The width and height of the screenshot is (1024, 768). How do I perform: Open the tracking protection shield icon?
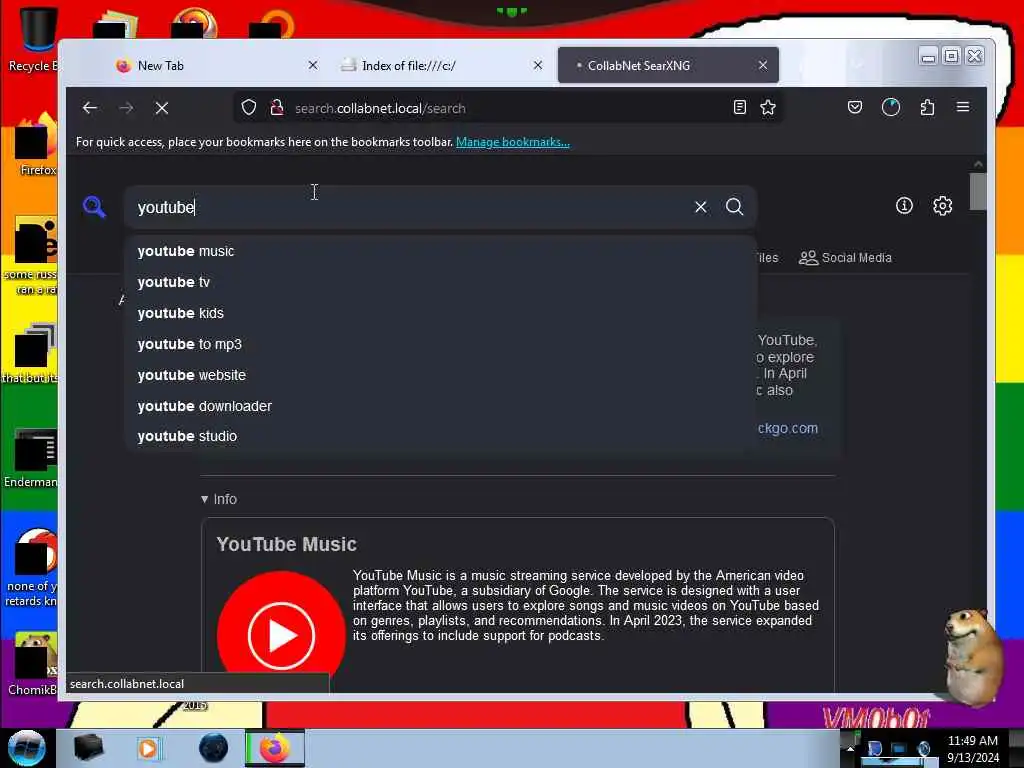click(x=248, y=108)
